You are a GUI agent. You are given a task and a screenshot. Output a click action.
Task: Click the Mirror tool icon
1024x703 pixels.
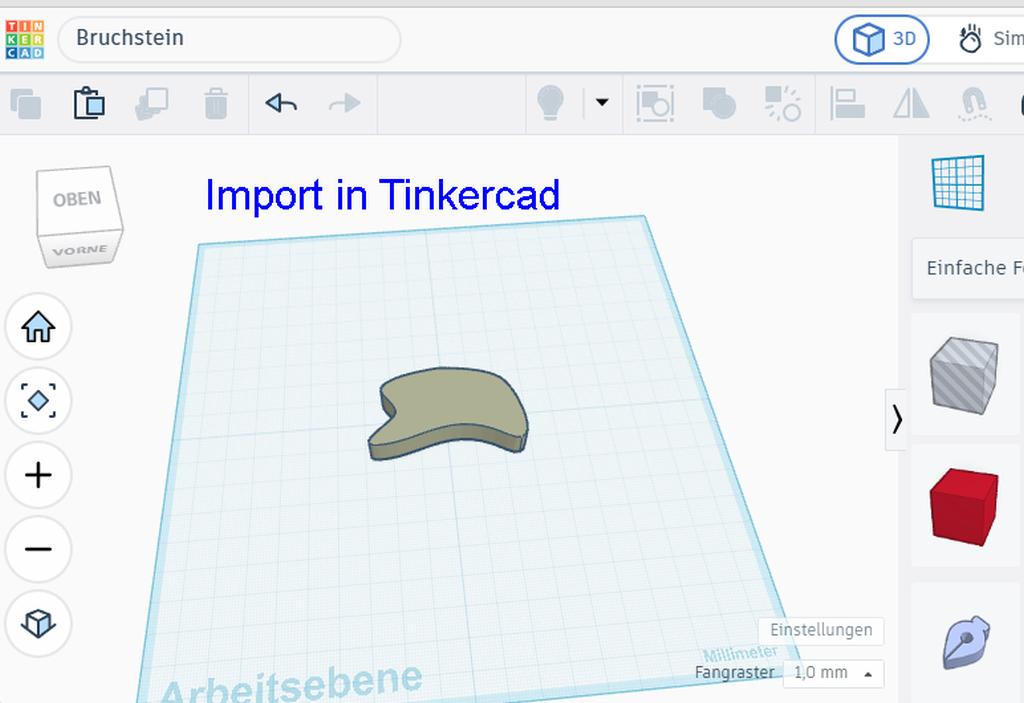tap(911, 103)
